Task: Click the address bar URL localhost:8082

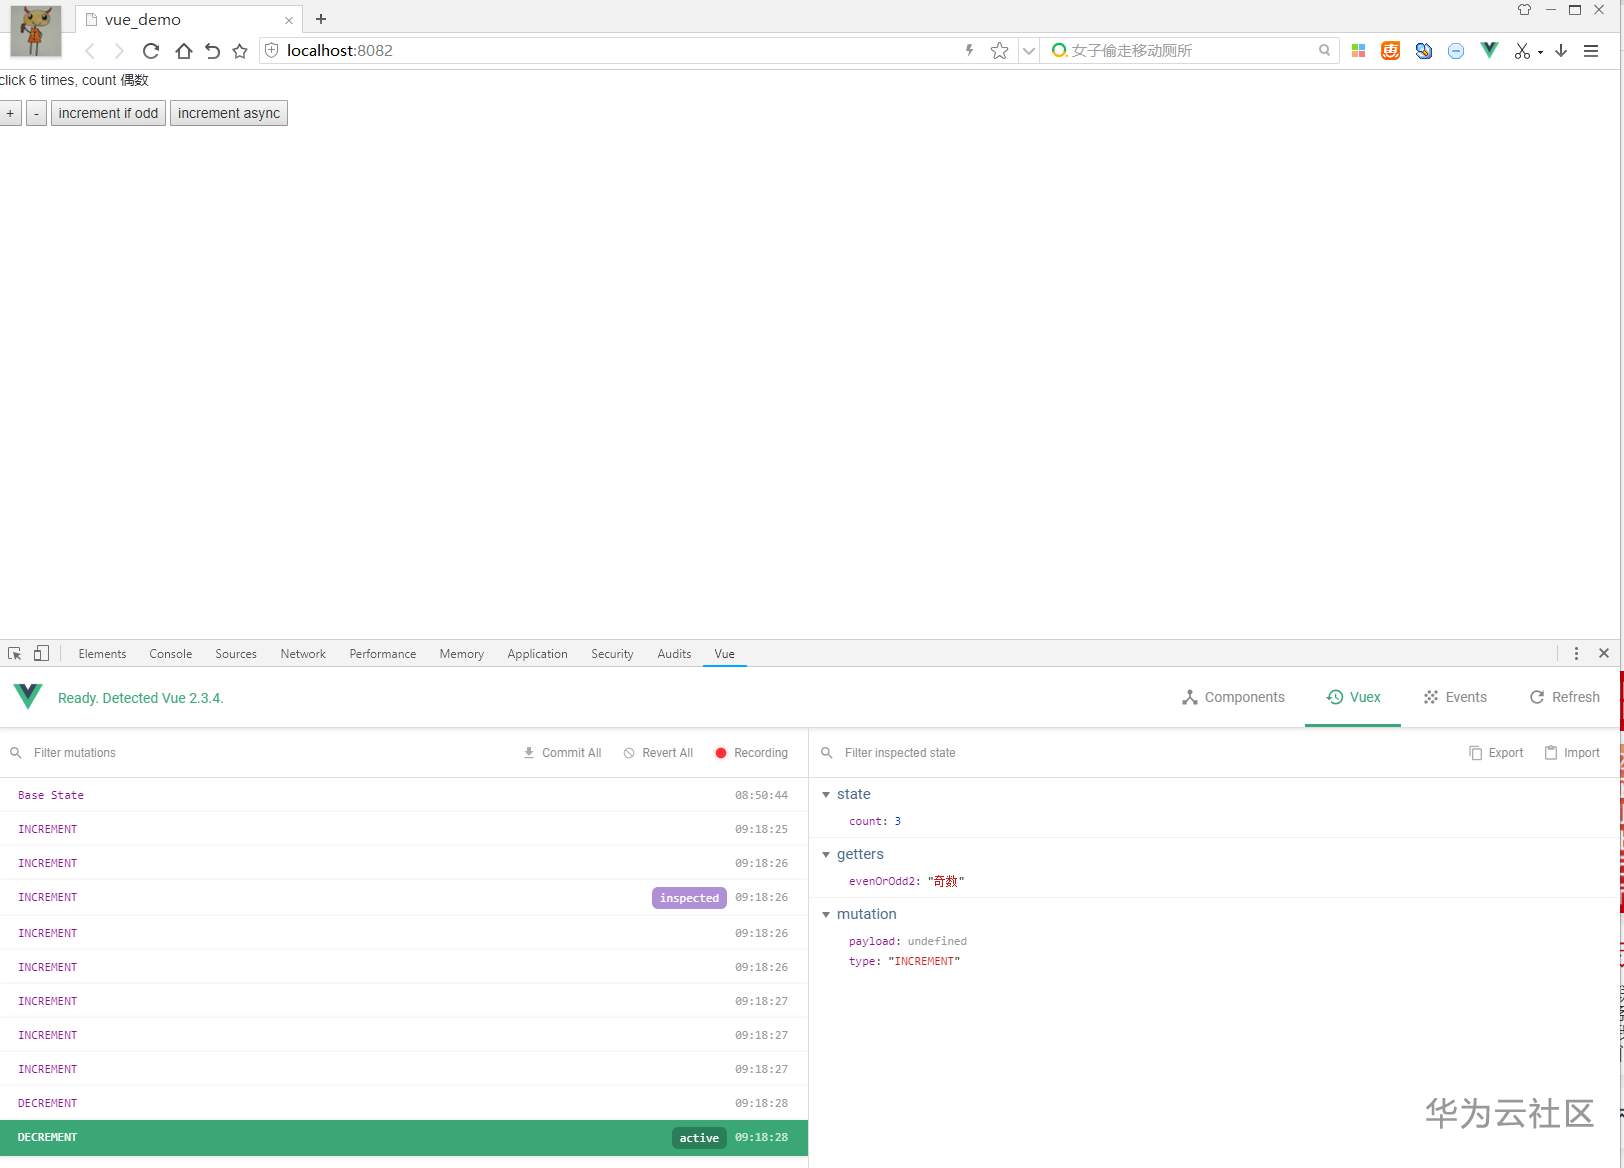Action: (340, 51)
